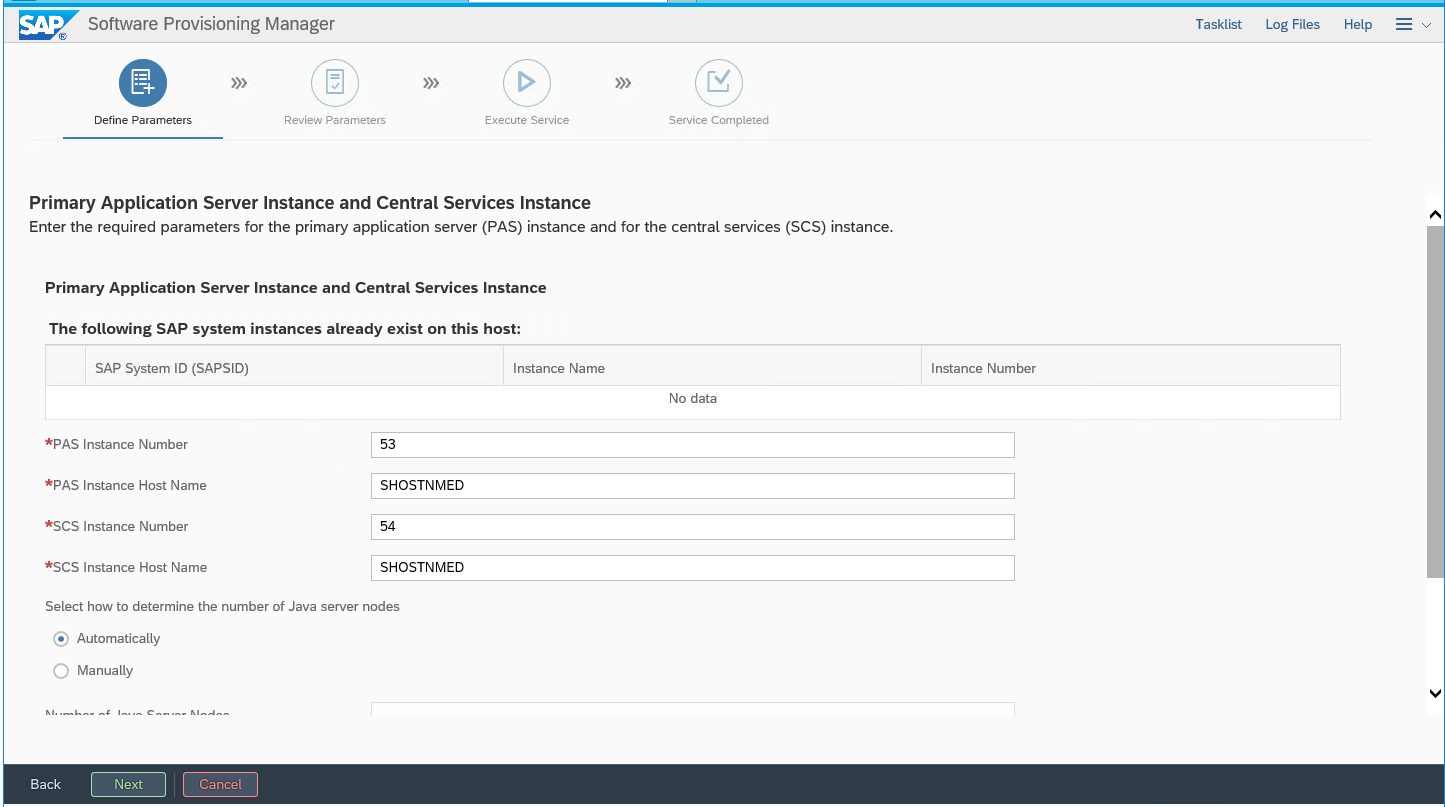
Task: Click the Cancel button
Action: click(x=220, y=785)
